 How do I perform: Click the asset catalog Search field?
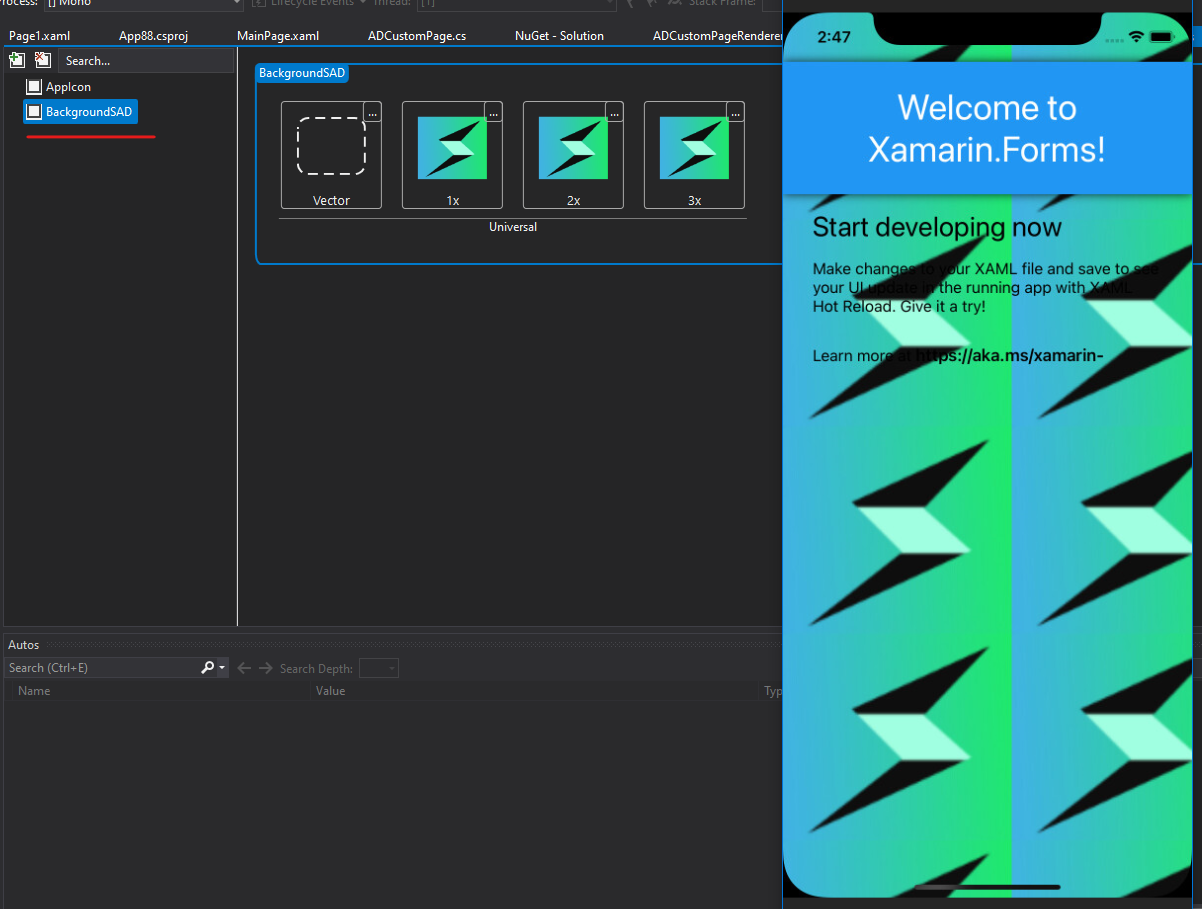pos(146,61)
